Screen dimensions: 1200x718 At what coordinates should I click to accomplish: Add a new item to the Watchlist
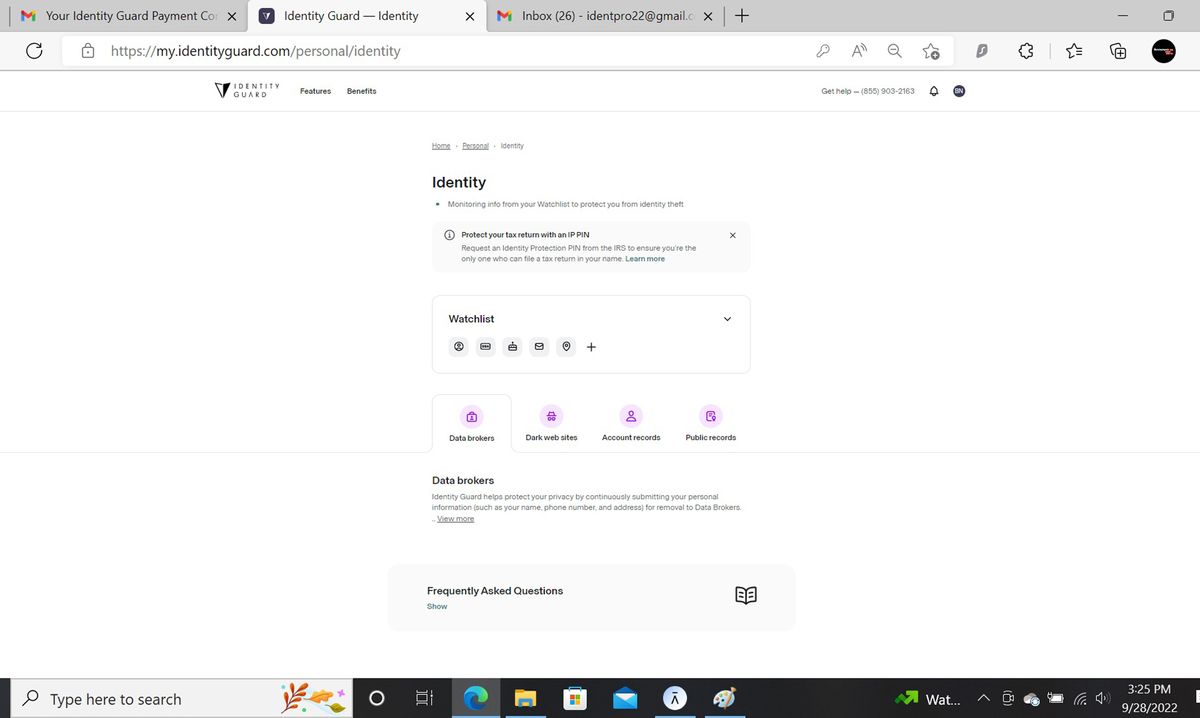tap(591, 346)
